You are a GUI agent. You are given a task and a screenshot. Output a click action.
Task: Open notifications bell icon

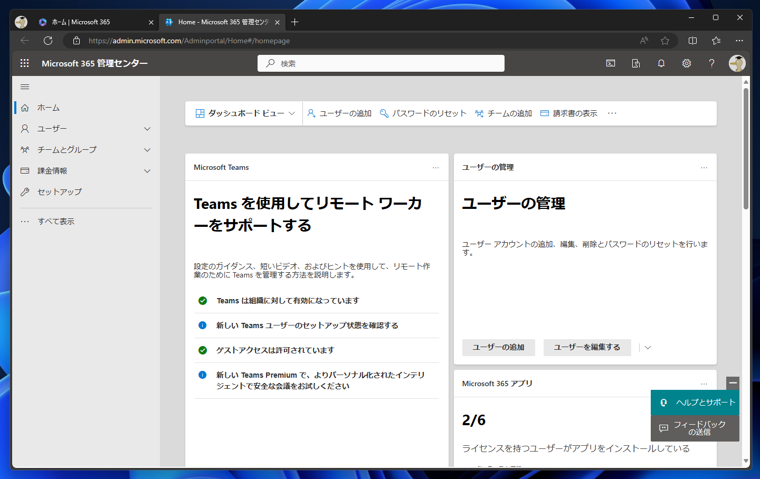point(661,64)
